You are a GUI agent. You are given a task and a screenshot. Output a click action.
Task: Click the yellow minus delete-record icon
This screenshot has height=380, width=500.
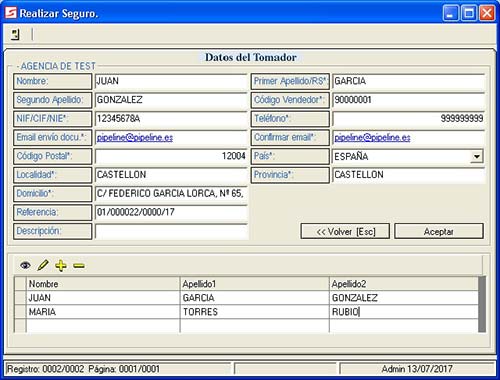pos(79,266)
